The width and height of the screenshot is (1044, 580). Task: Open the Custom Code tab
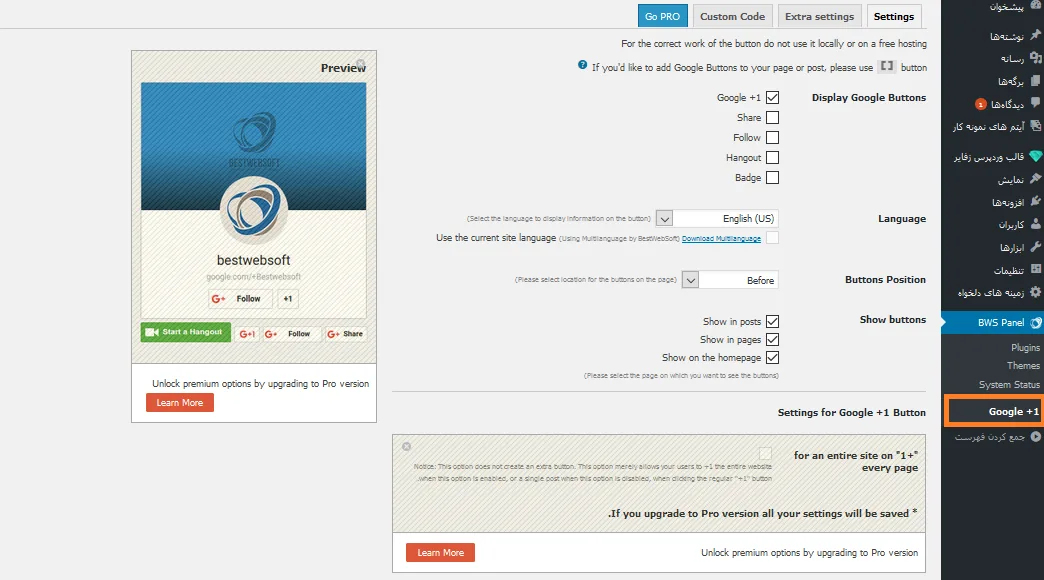coord(732,17)
